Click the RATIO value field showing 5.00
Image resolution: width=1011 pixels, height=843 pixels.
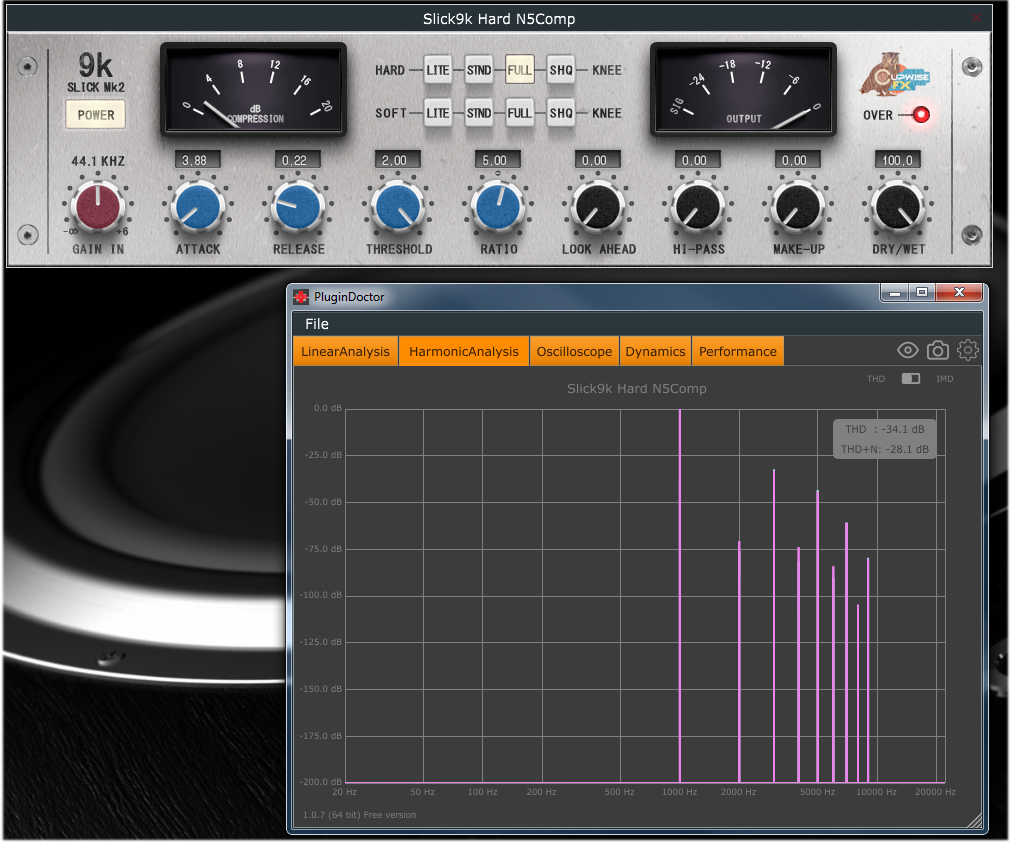tap(498, 160)
